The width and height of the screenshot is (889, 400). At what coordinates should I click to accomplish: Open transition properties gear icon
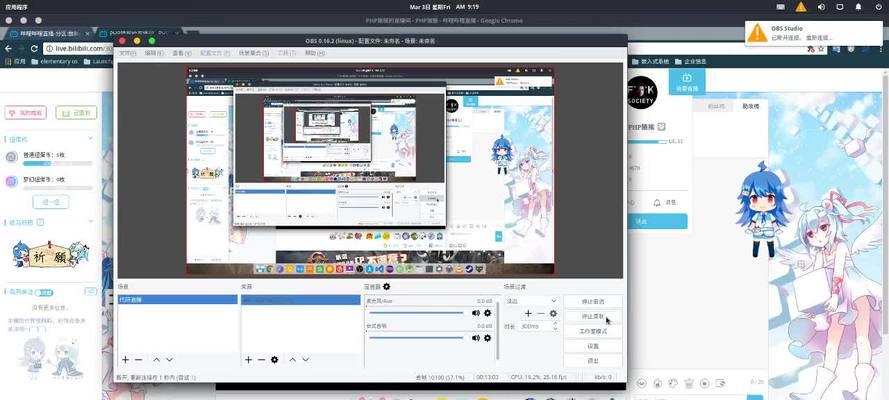pyautogui.click(x=553, y=313)
